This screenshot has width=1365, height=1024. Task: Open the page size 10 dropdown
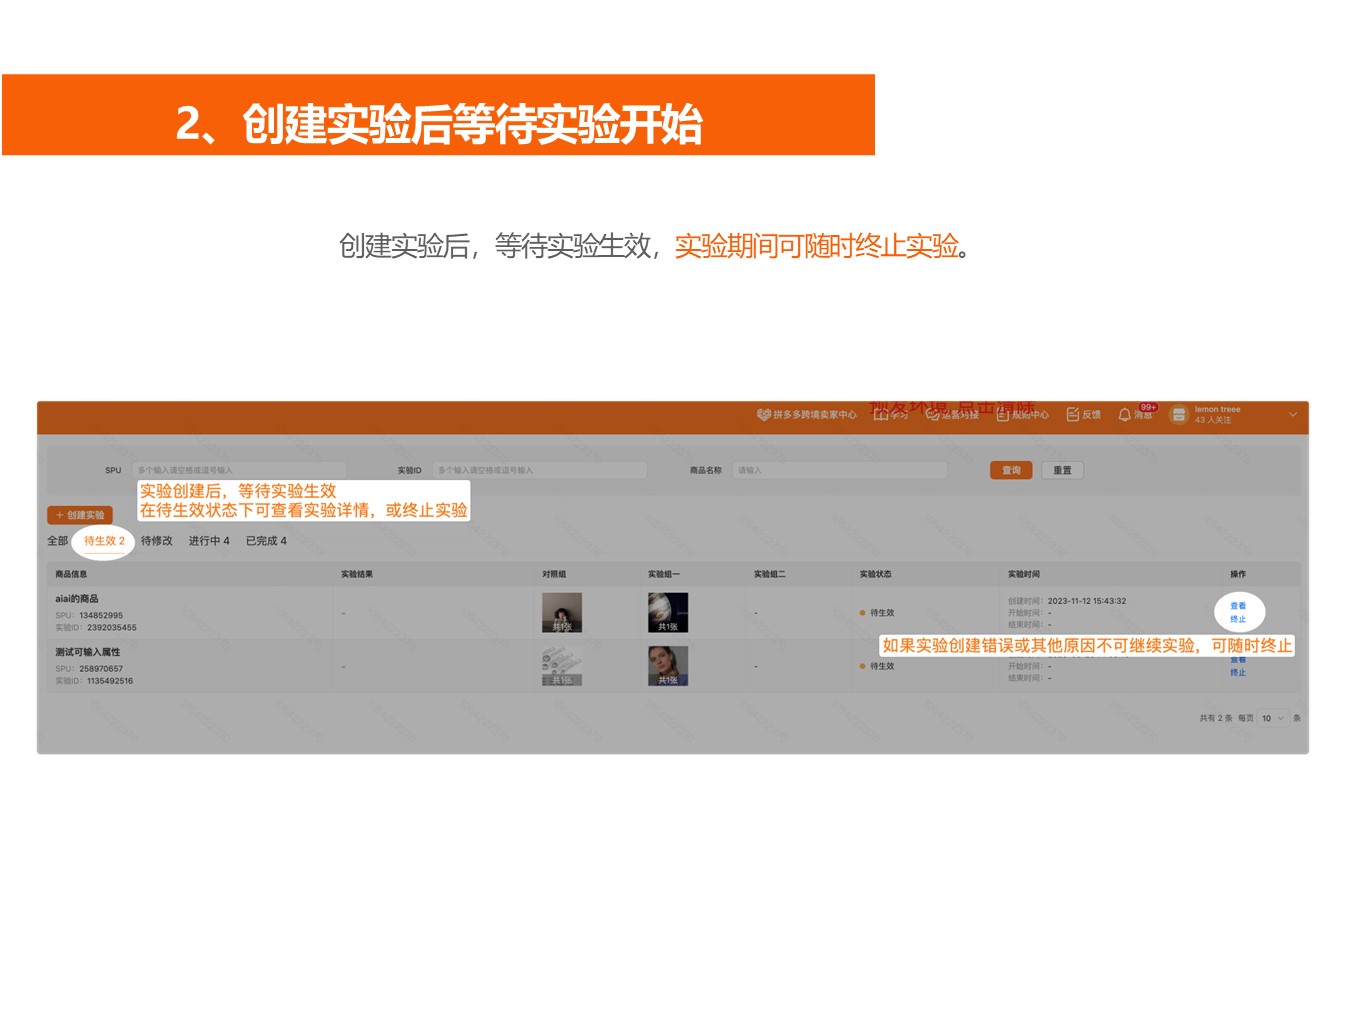1273,718
